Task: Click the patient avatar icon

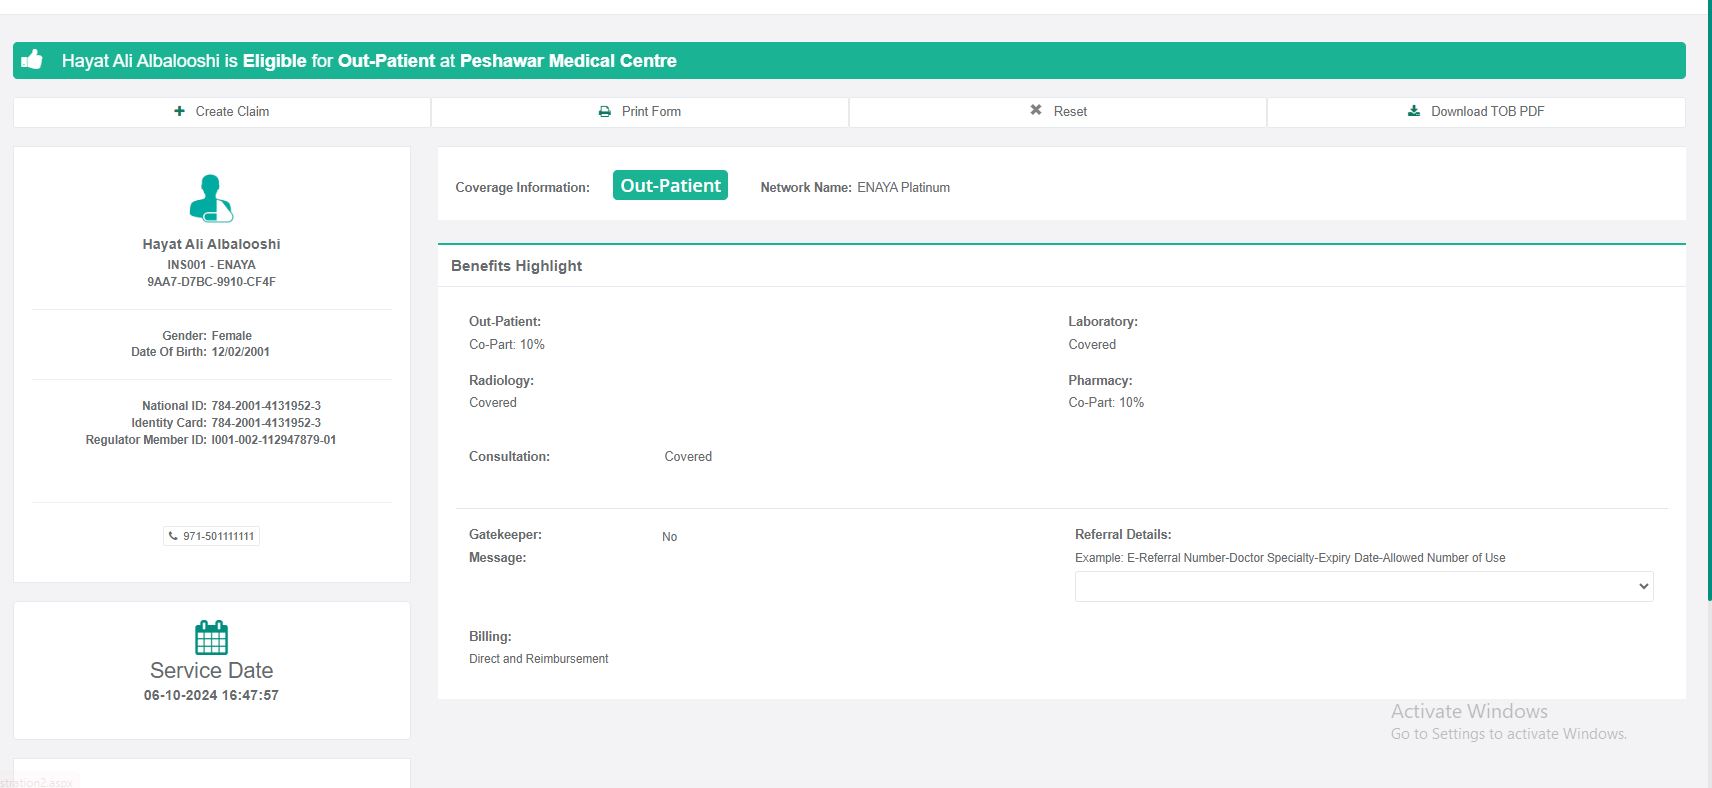Action: 211,198
